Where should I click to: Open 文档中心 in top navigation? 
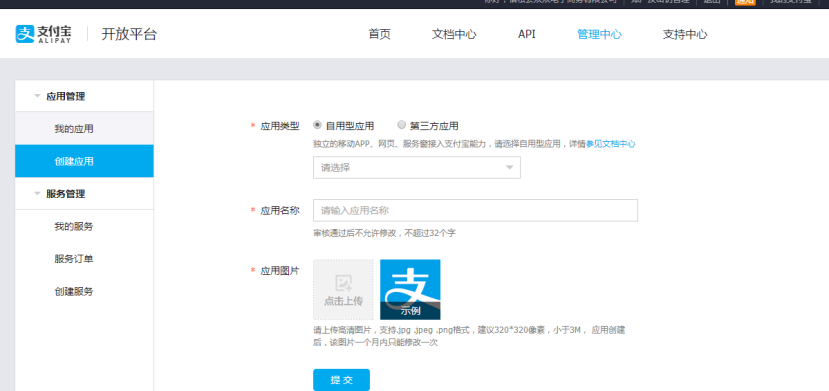(x=454, y=34)
